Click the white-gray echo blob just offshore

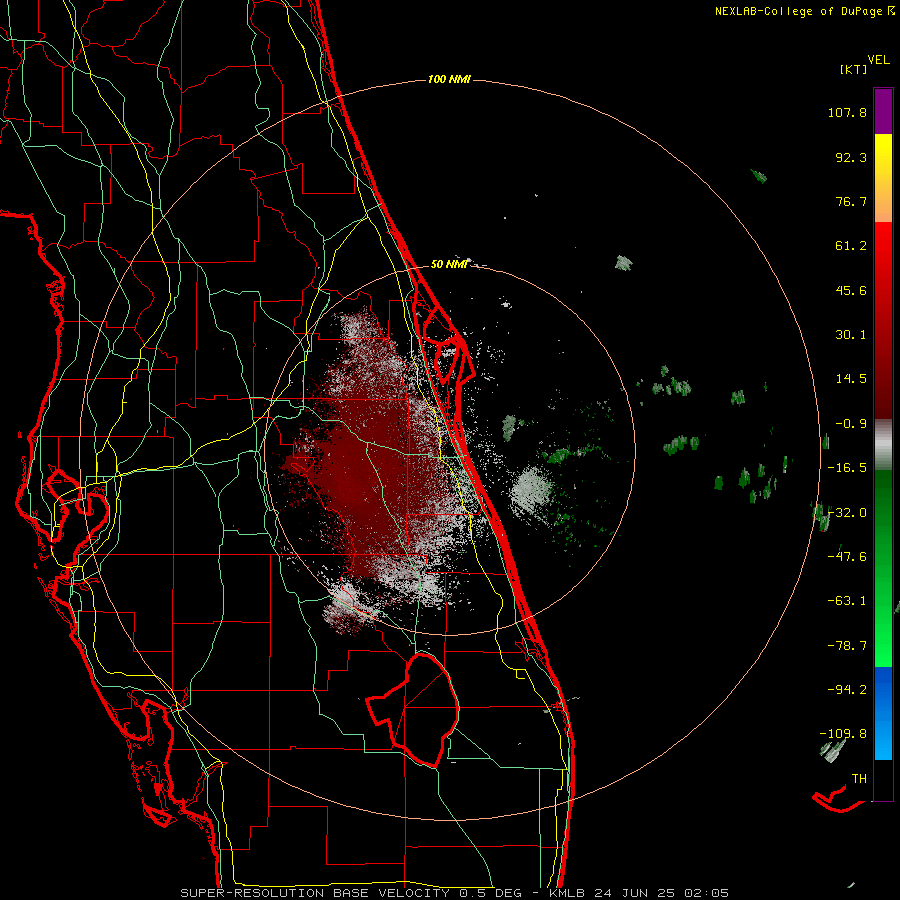[532, 490]
